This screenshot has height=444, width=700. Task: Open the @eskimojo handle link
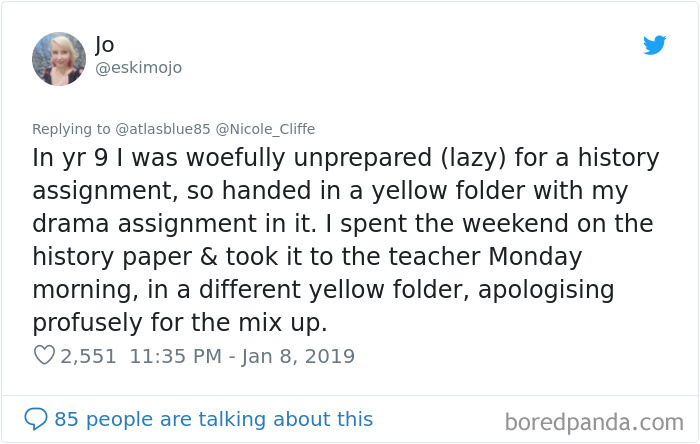(138, 68)
